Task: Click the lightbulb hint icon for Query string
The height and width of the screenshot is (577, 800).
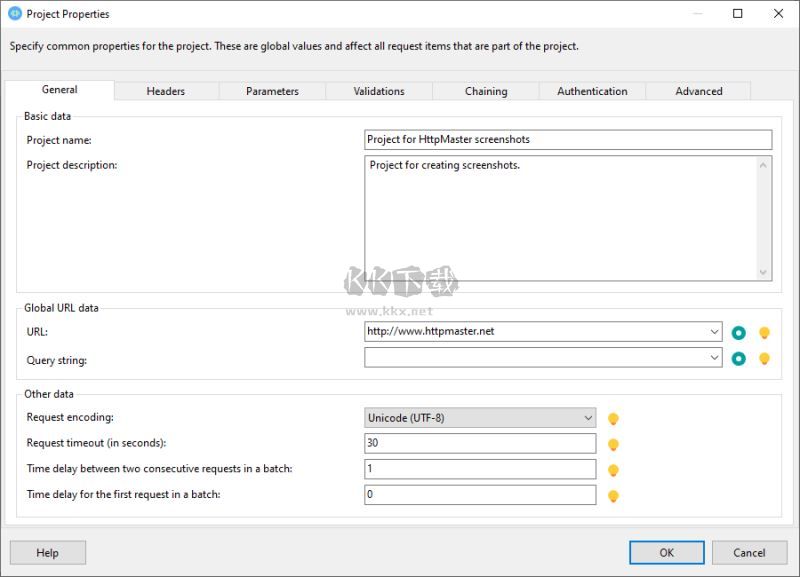Action: click(x=765, y=359)
